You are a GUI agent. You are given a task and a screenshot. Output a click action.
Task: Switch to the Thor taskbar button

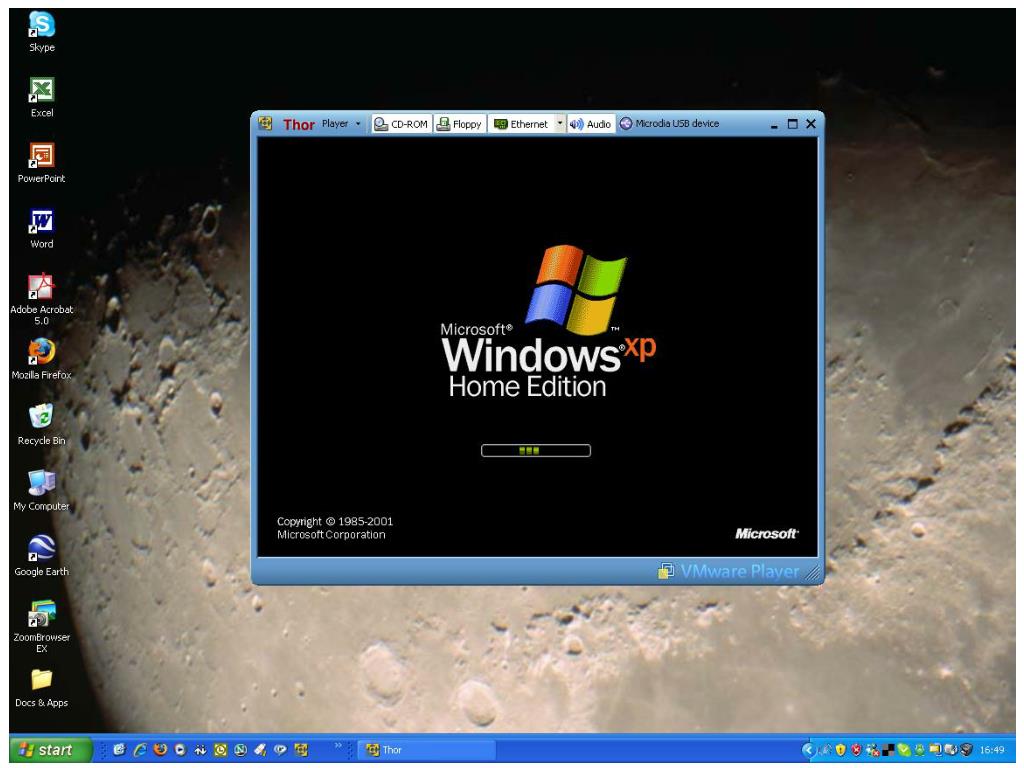click(x=427, y=750)
